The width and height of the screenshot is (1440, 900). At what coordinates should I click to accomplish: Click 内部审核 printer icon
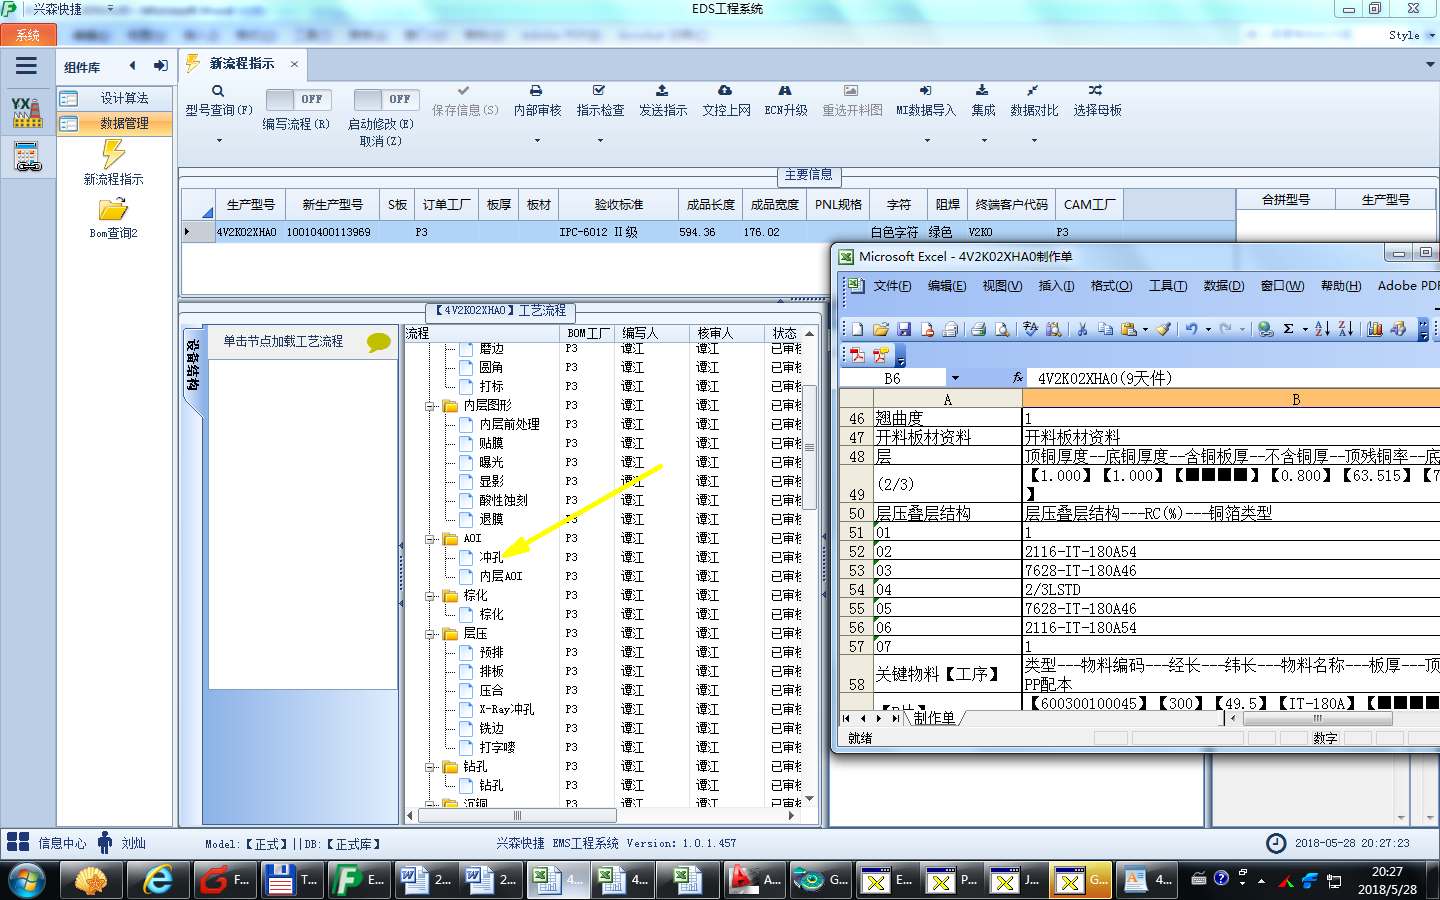click(x=536, y=91)
